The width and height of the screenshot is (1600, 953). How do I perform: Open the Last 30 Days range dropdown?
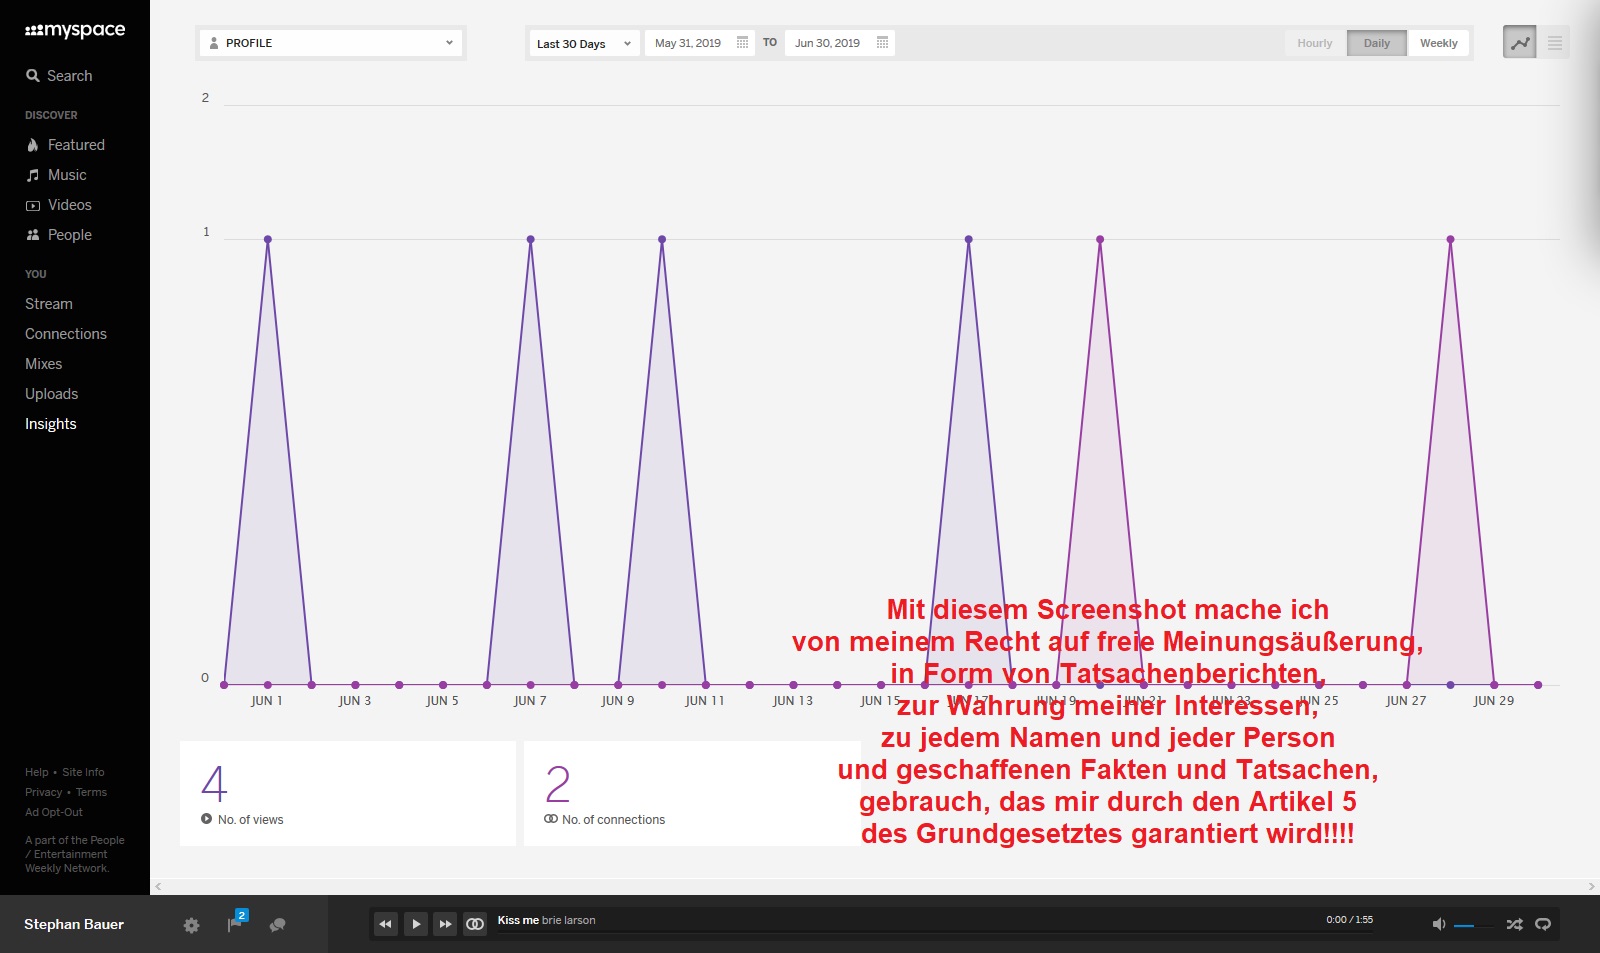pos(584,43)
